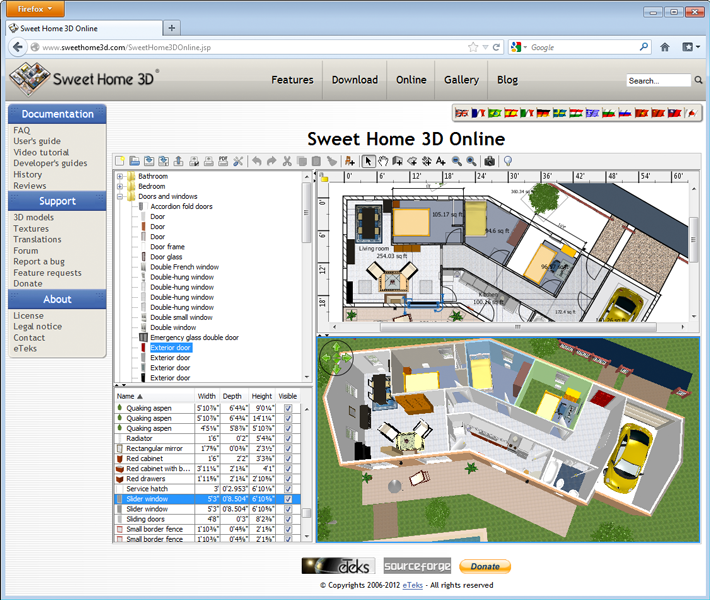Select the Sweet Home 3D Online tab
Image resolution: width=710 pixels, height=600 pixels.
(85, 28)
